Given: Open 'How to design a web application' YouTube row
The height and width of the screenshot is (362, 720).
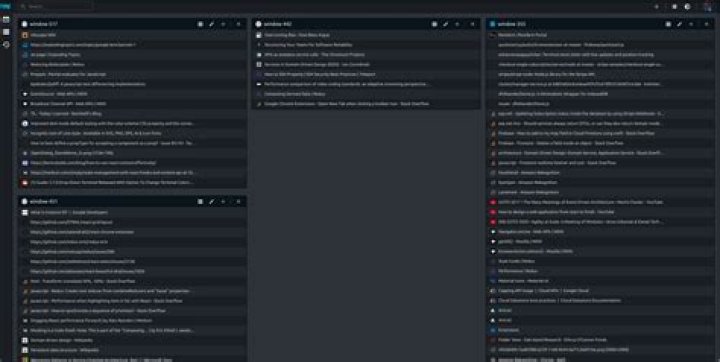Looking at the screenshot, I should coord(600,212).
